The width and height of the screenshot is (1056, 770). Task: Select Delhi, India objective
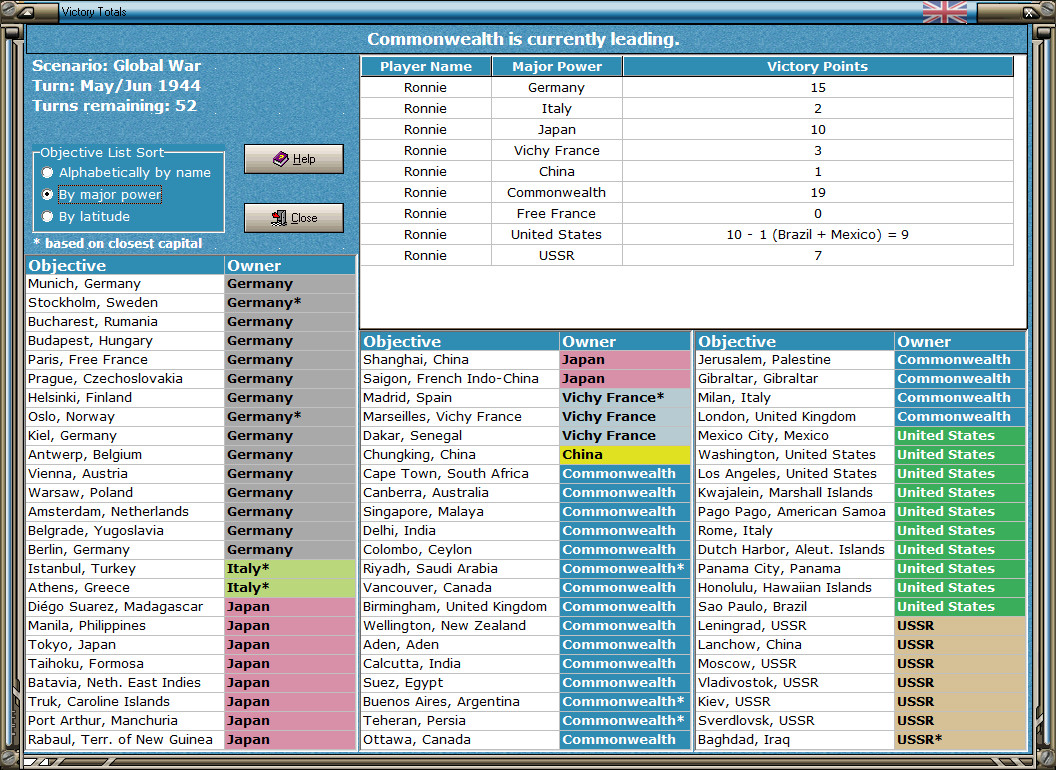pos(460,531)
